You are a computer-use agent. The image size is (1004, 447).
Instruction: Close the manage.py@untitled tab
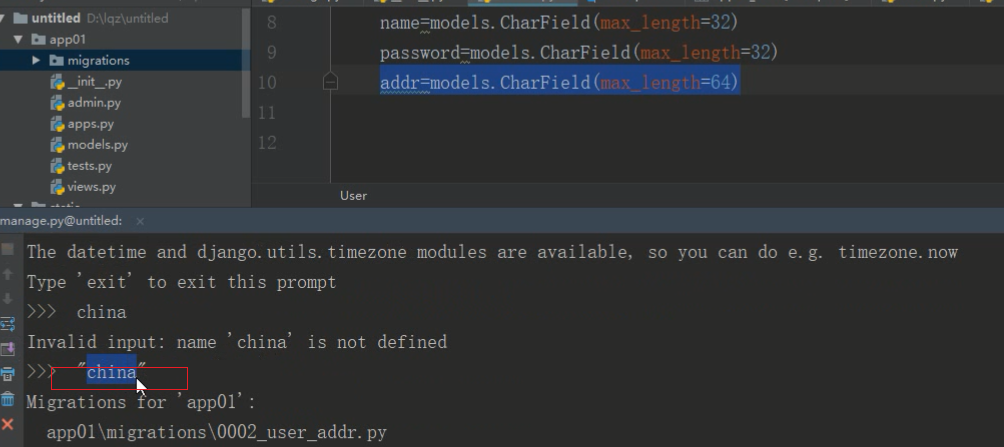[140, 222]
